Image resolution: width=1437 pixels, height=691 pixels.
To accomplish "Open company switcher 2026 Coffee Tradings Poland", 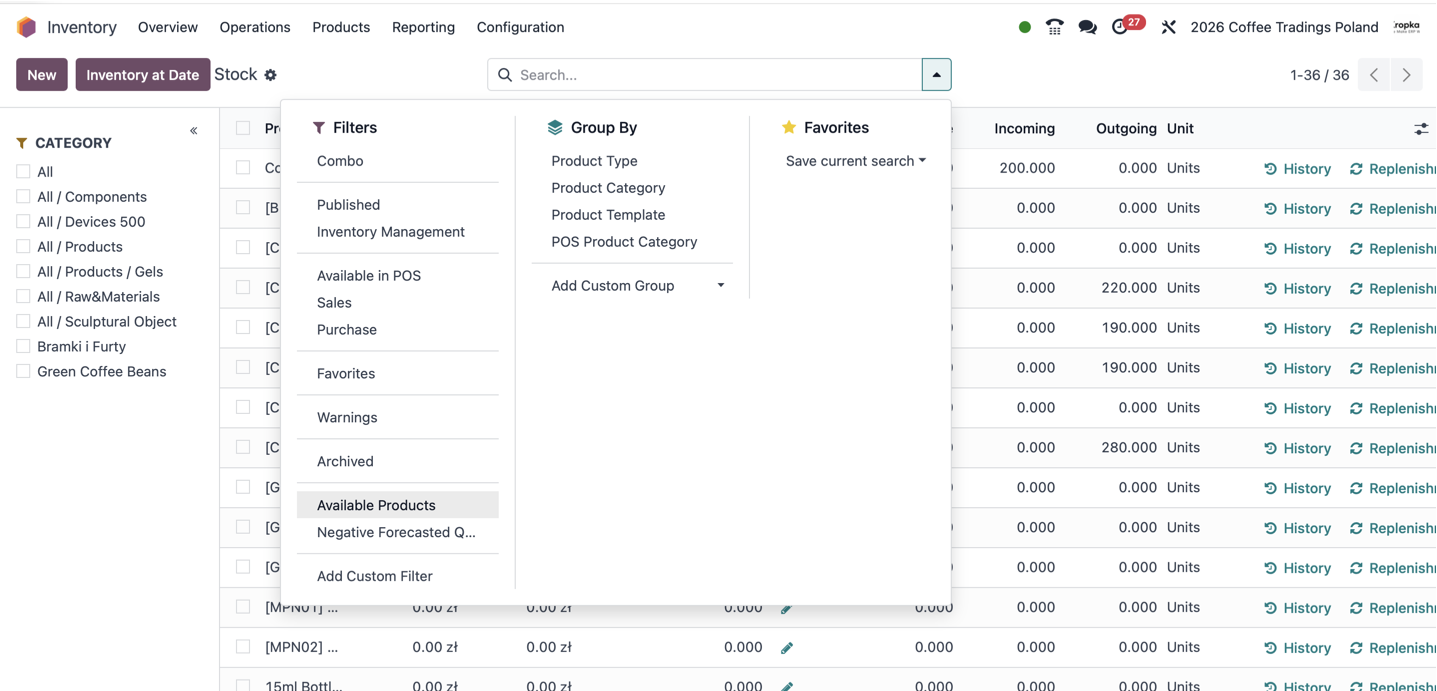I will click(x=1284, y=27).
